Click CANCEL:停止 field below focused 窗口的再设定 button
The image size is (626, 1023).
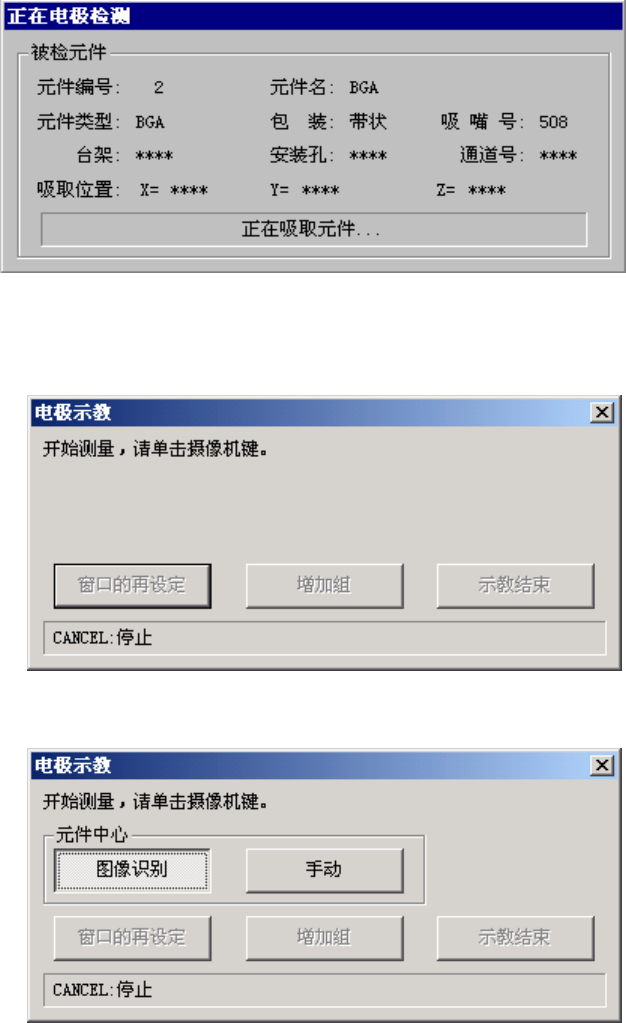[324, 638]
